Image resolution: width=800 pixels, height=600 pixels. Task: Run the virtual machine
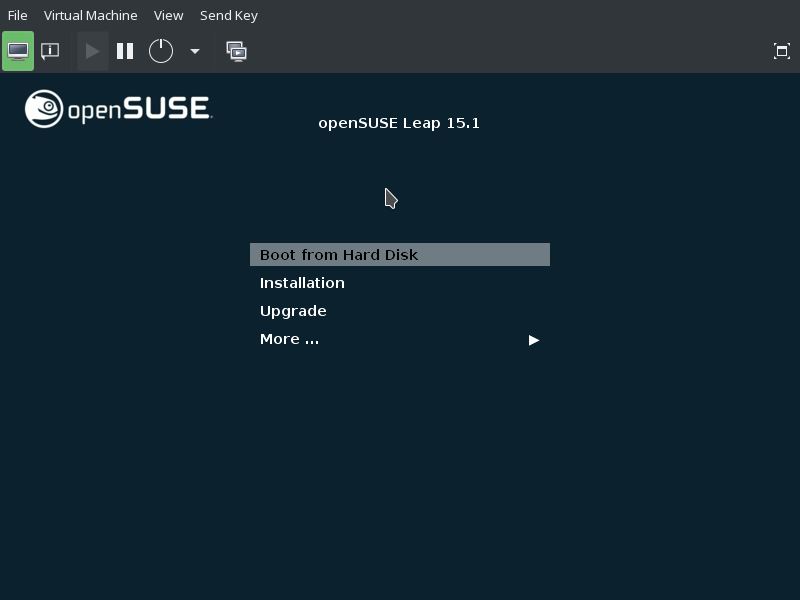[91, 51]
